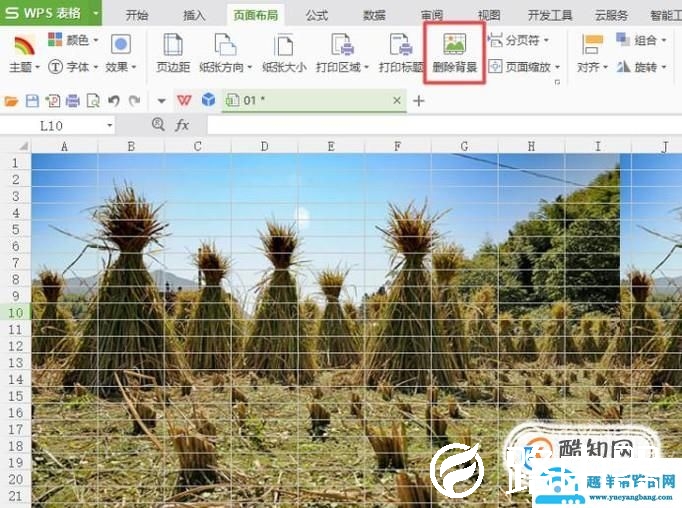This screenshot has height=508, width=682.
Task: Open the 对齐 align dropdown
Action: pos(592,53)
